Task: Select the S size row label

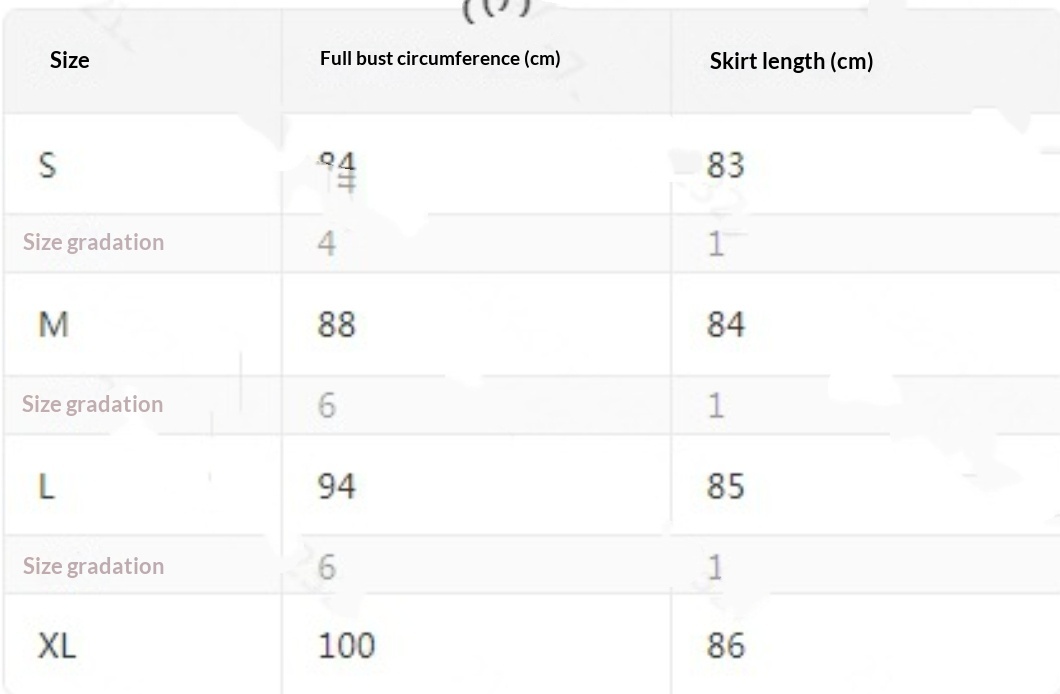Action: click(x=47, y=165)
